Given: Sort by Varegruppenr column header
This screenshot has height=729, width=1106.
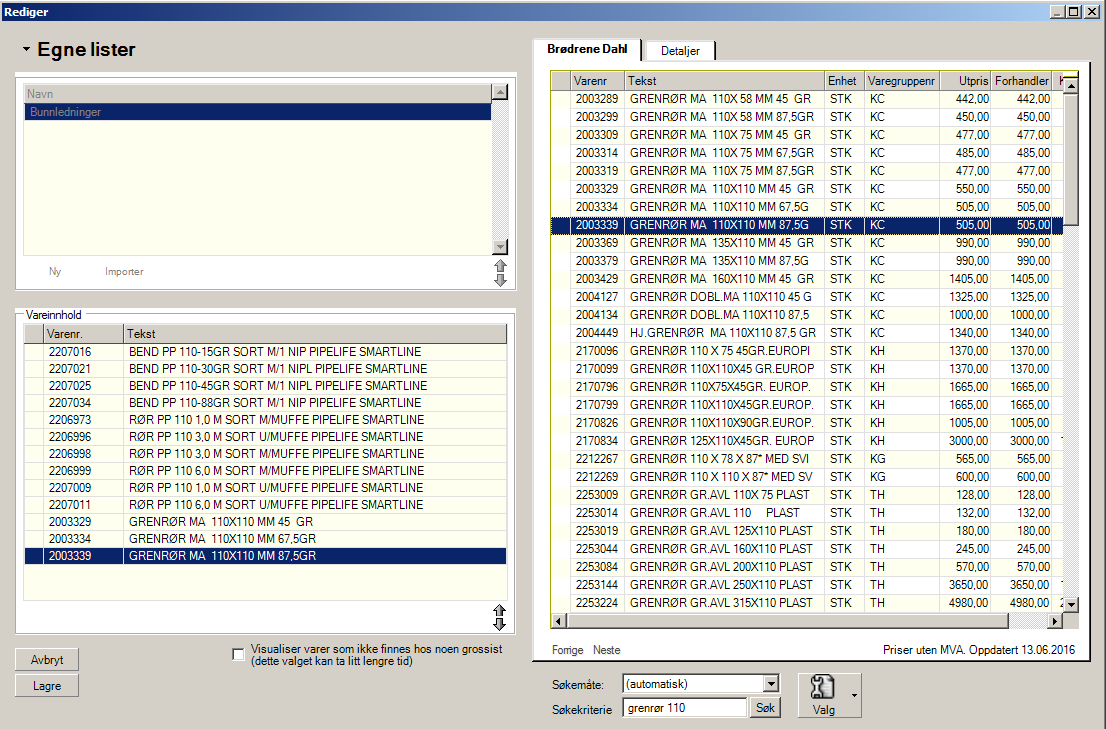Looking at the screenshot, I should tap(901, 81).
